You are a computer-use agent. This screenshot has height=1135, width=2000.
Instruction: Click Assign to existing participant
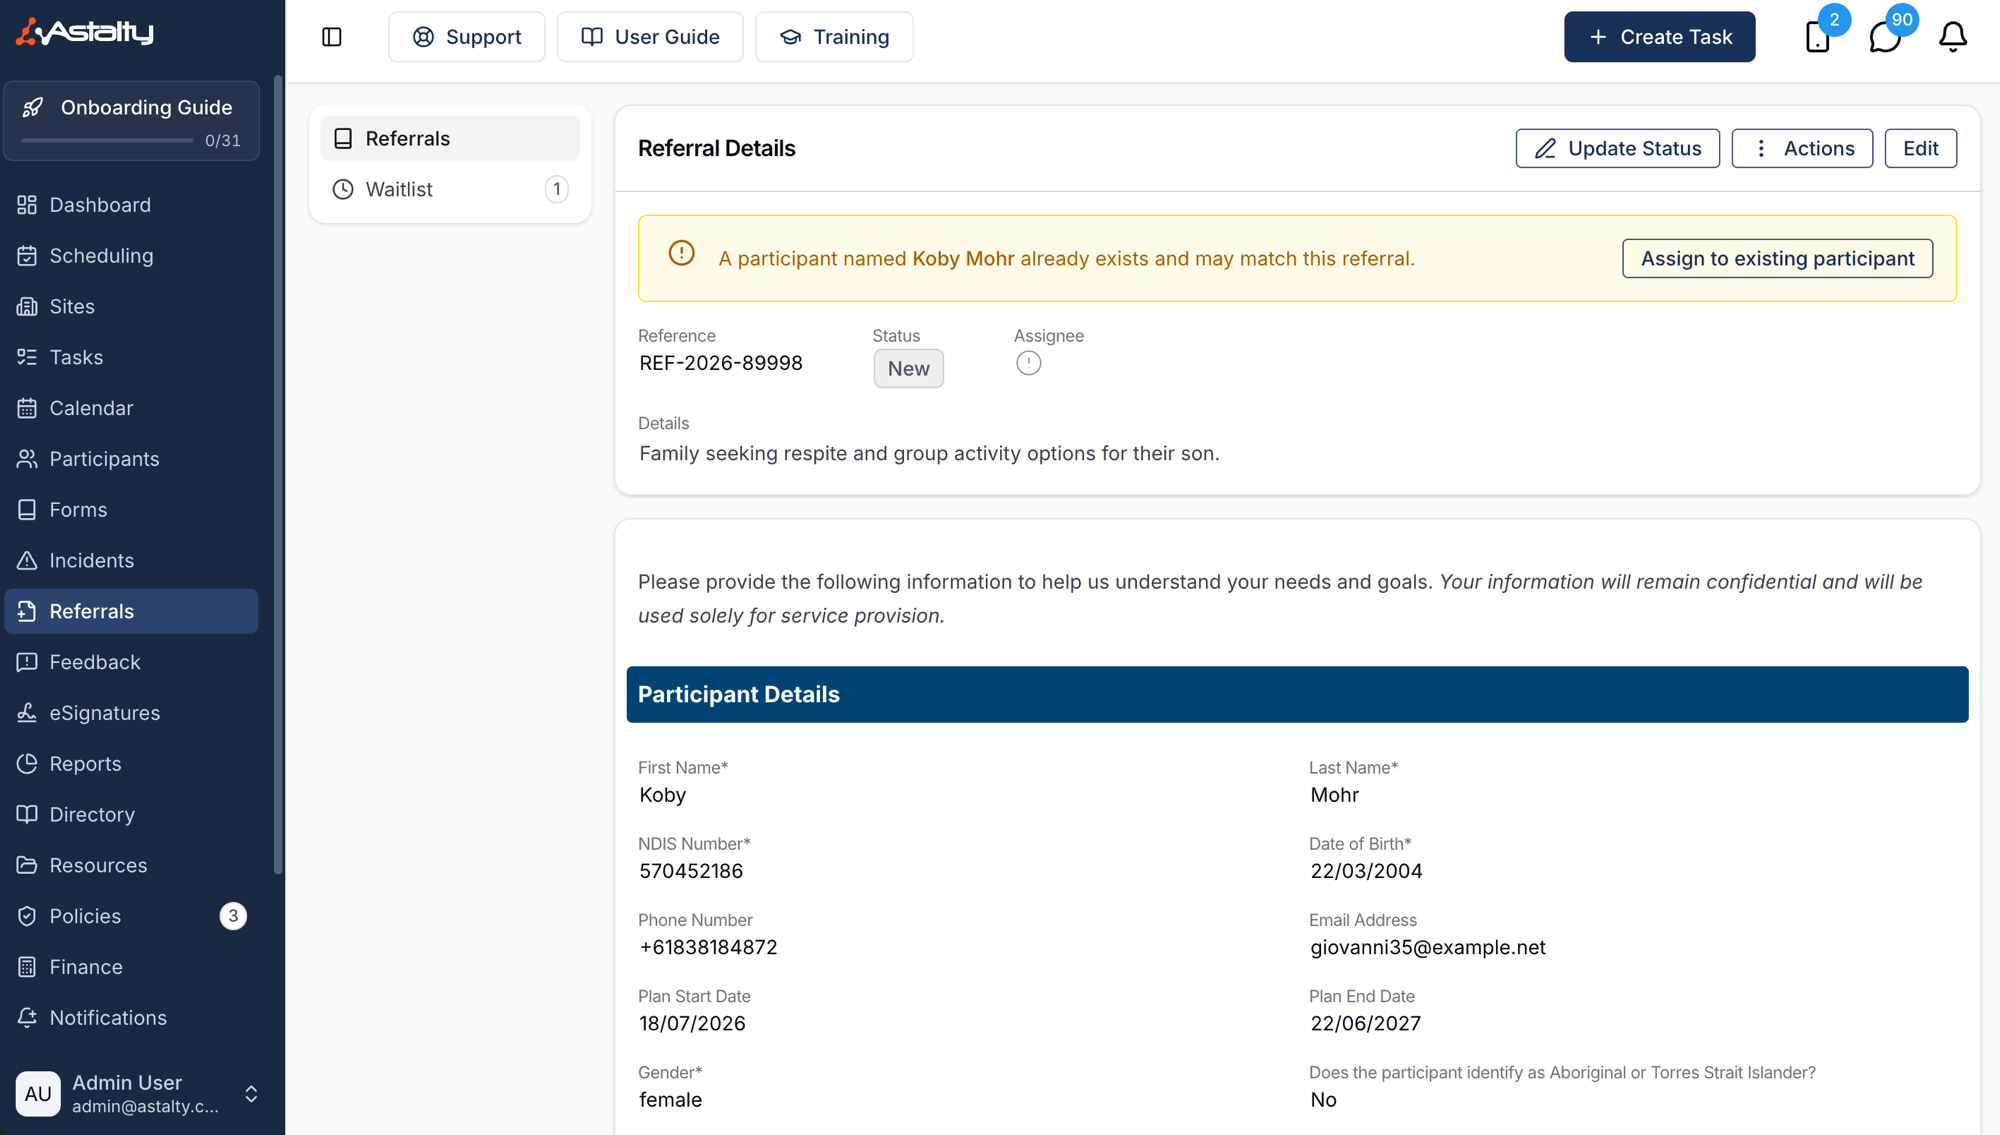[x=1777, y=258]
